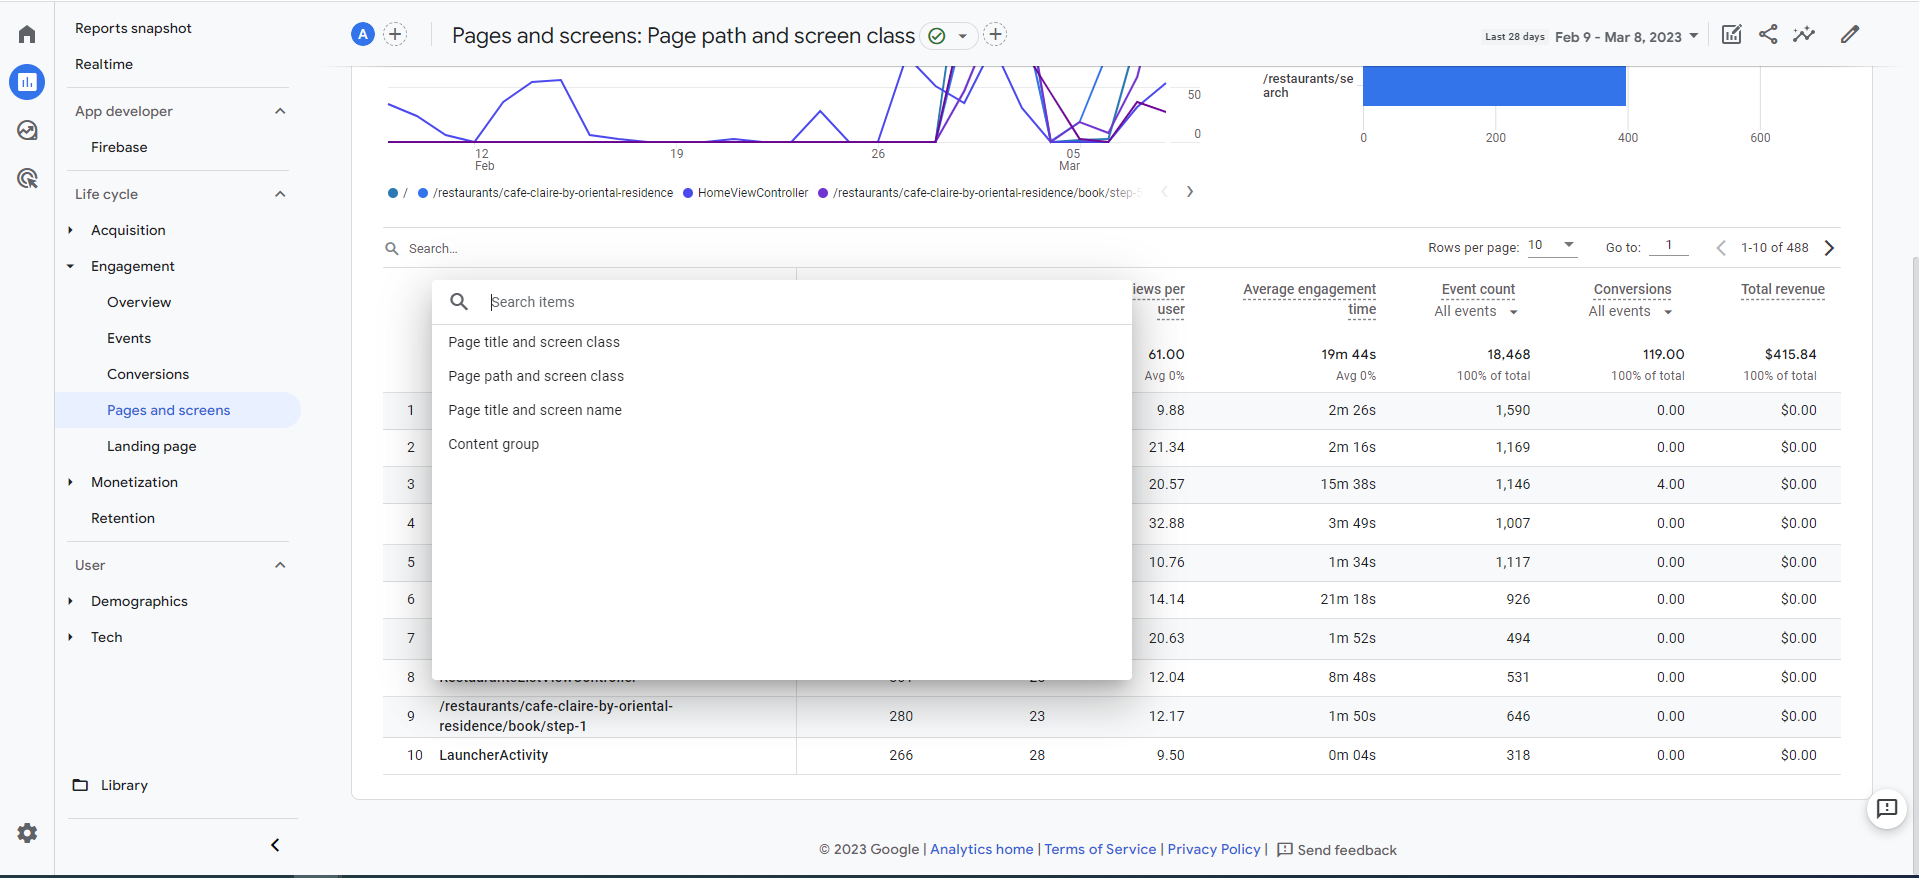Open the Home icon in left rail

(x=27, y=35)
